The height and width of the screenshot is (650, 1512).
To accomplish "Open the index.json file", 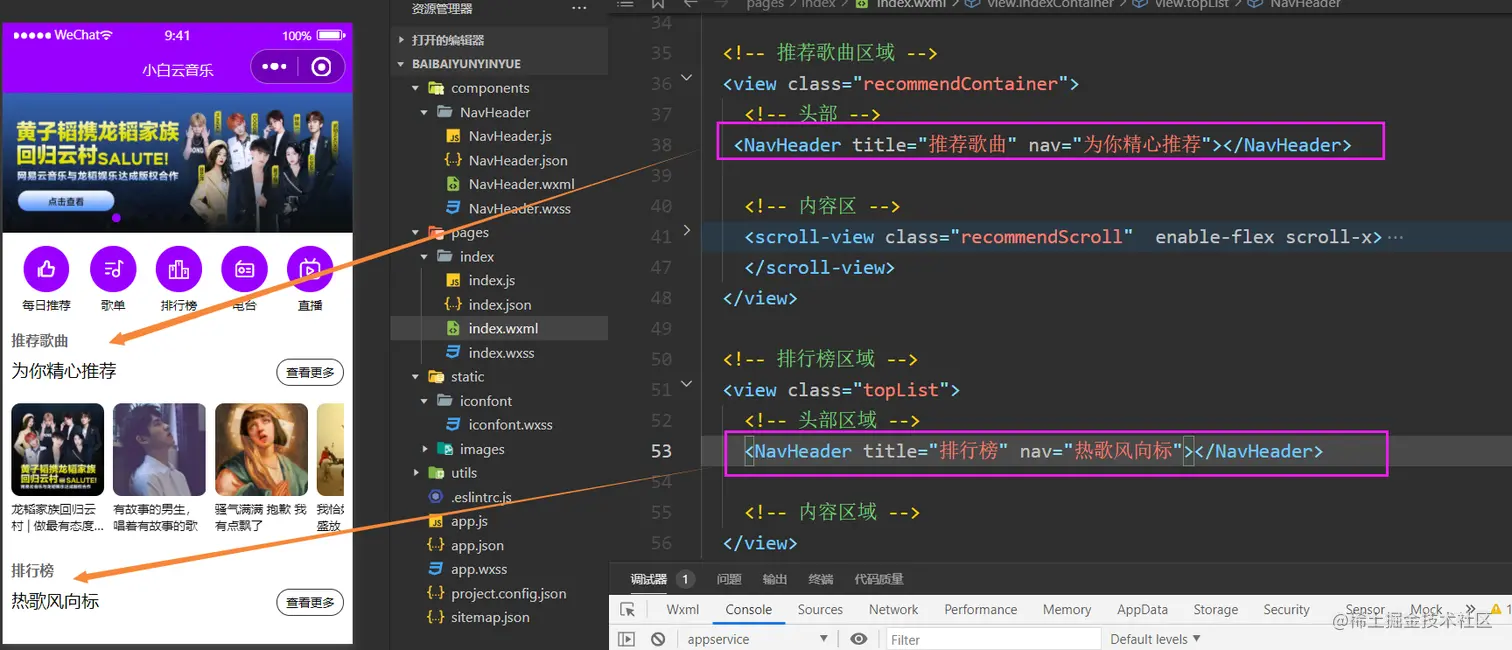I will pos(499,304).
